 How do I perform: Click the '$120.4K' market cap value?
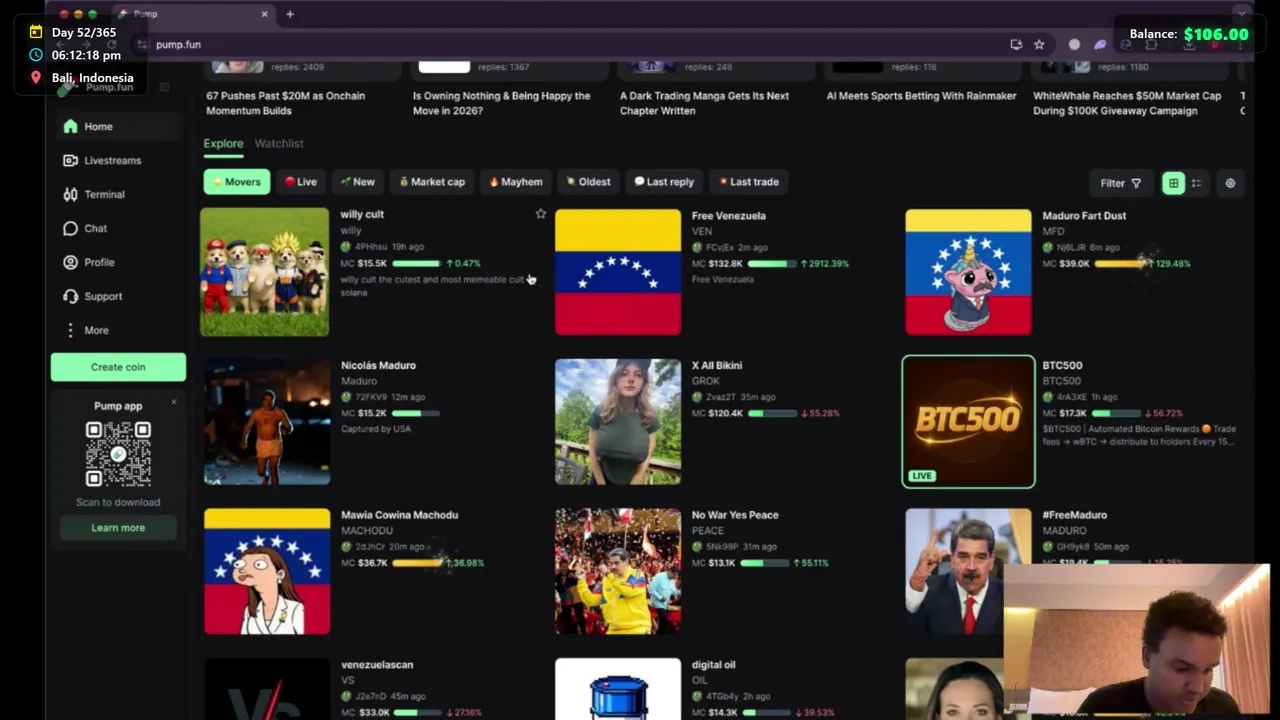(x=726, y=413)
